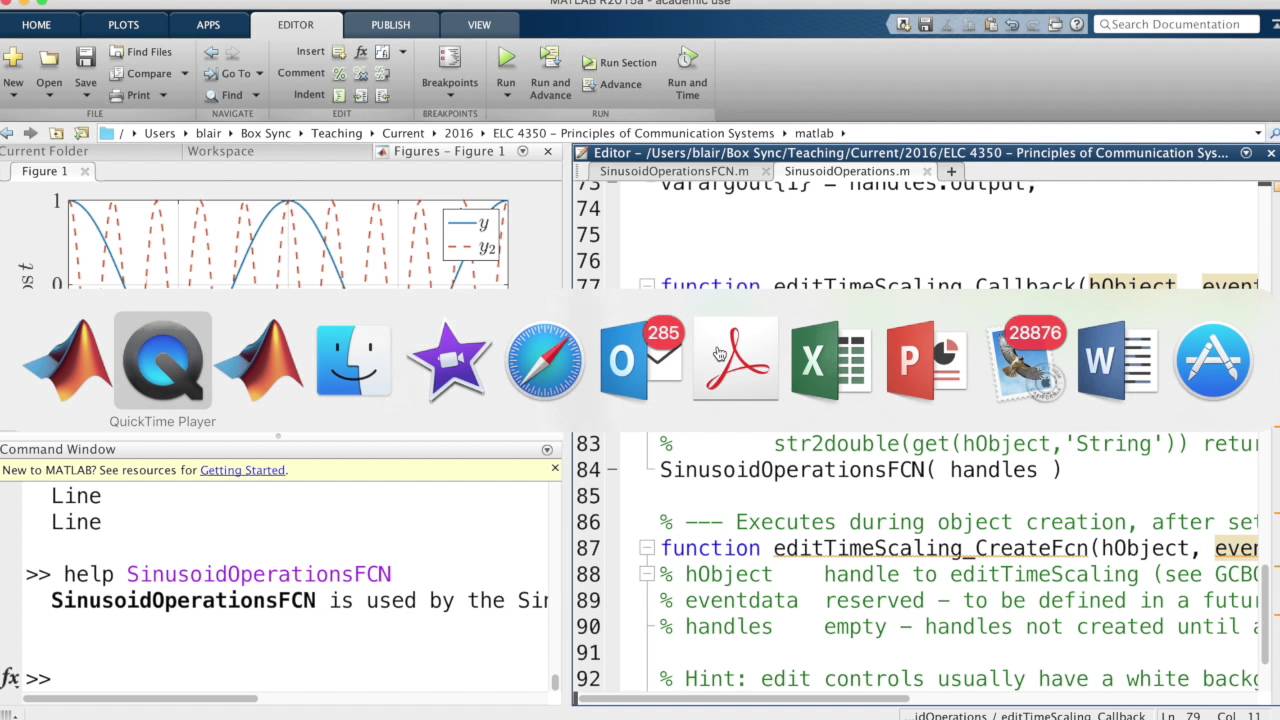Viewport: 1280px width, 720px height.
Task: Open the Command Window actions menu
Action: [x=547, y=450]
